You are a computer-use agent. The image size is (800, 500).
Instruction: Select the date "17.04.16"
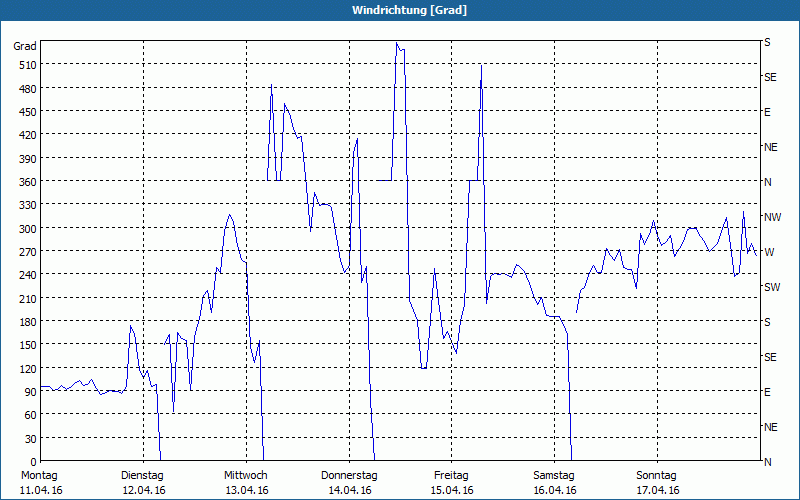[x=658, y=491]
